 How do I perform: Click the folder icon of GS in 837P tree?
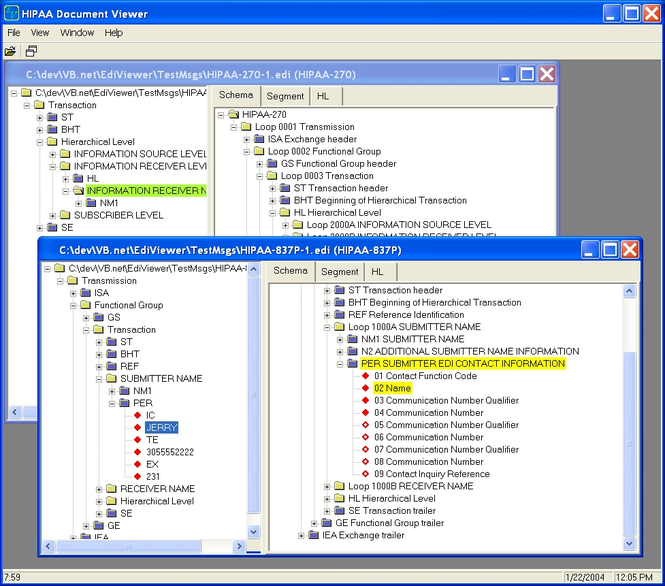tap(99, 317)
